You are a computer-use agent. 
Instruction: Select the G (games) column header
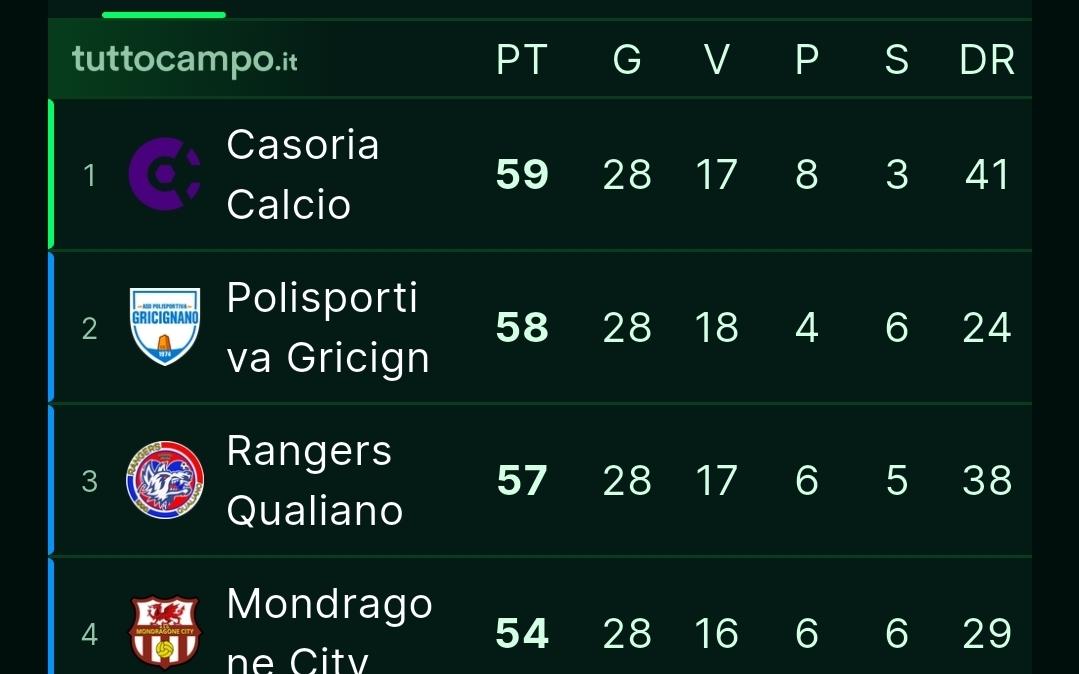(627, 59)
